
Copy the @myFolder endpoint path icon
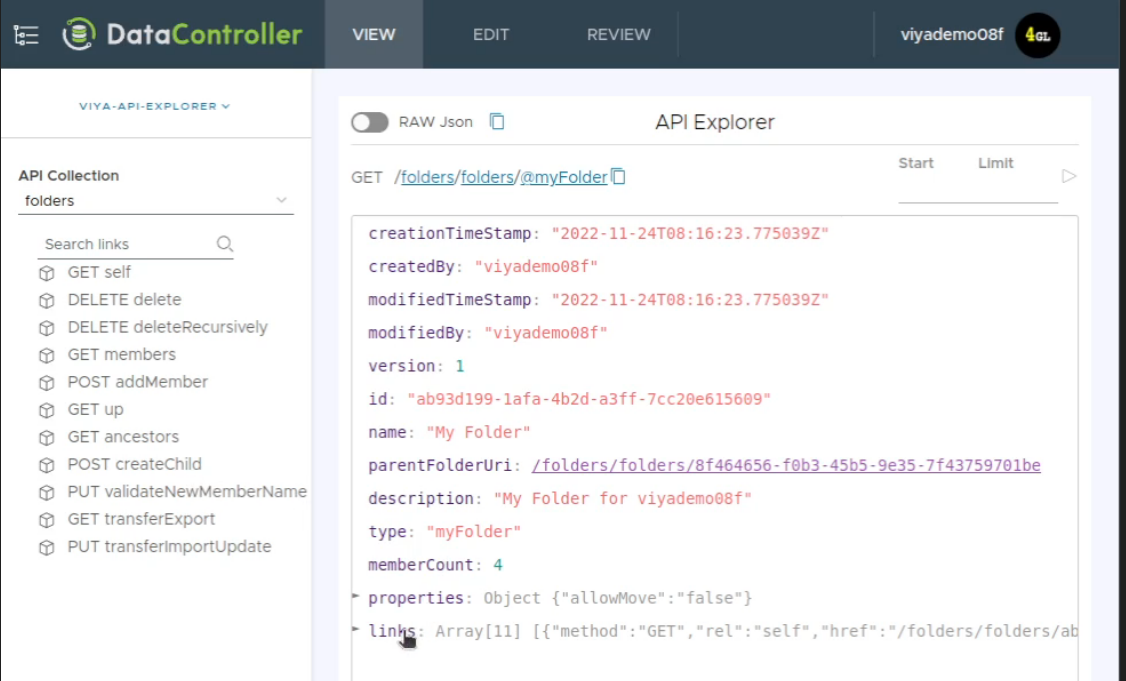(x=619, y=177)
